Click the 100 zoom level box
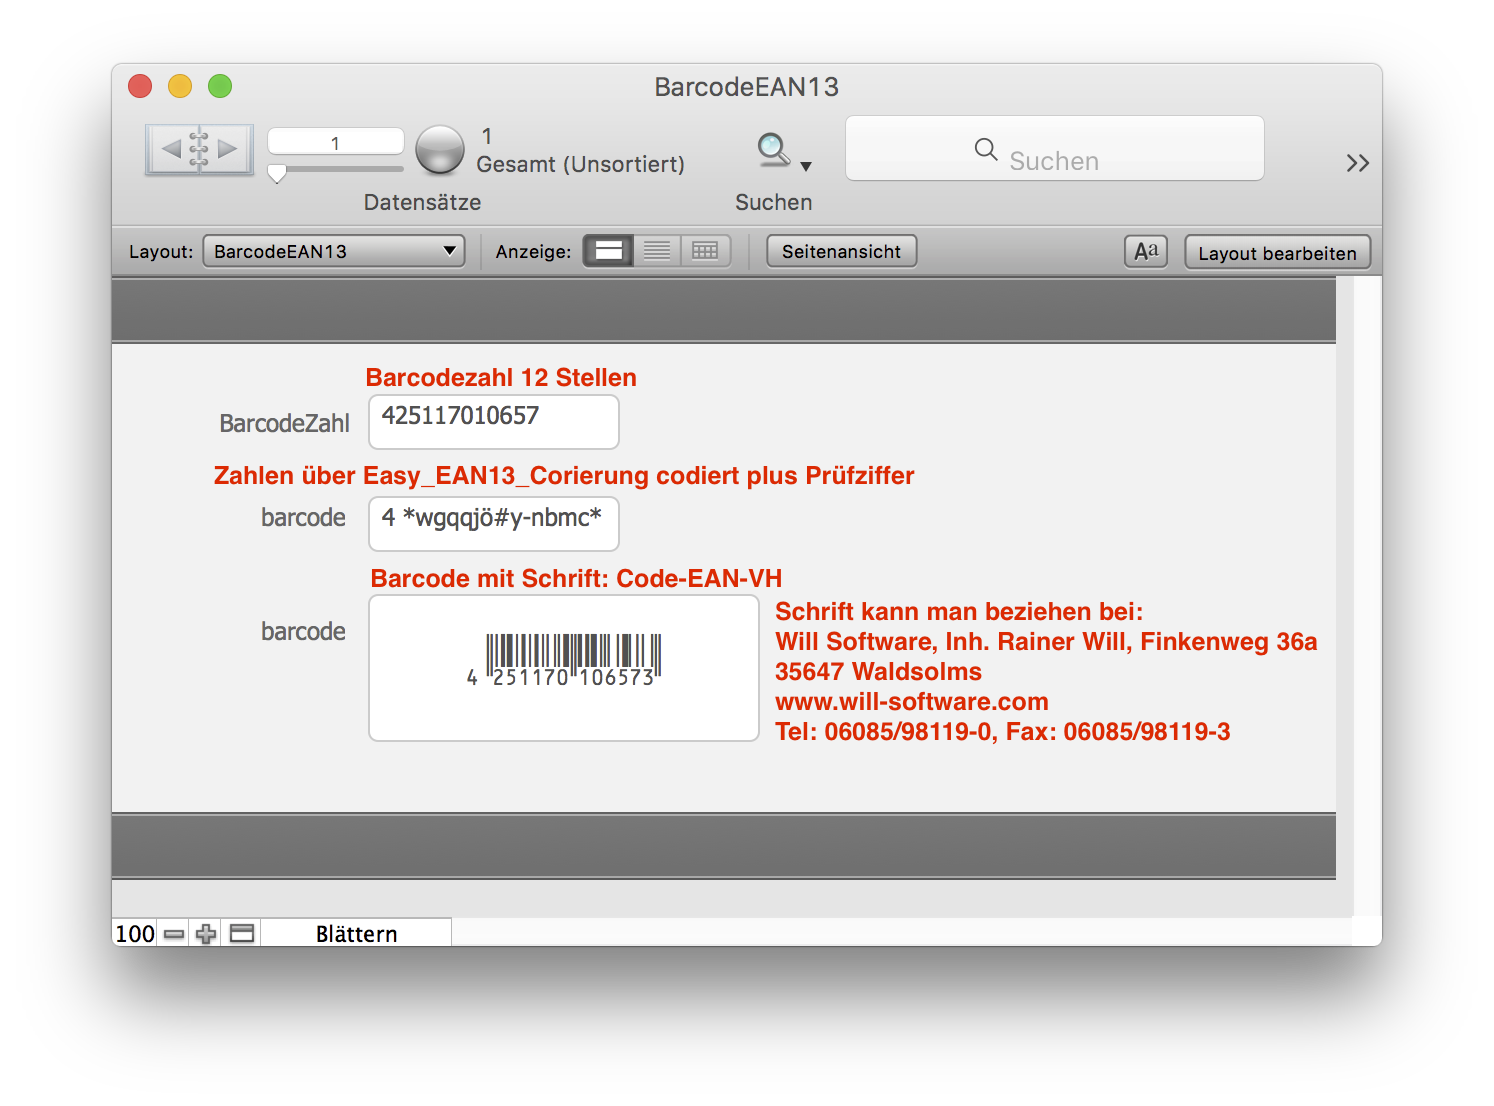1494x1106 pixels. (x=135, y=934)
